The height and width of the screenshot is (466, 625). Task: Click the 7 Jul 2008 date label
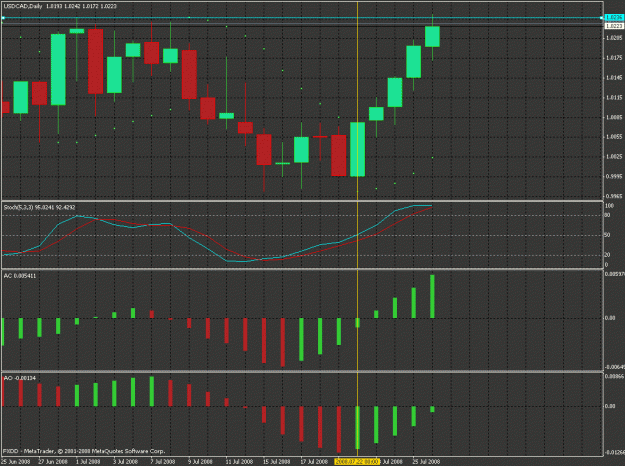(x=163, y=462)
